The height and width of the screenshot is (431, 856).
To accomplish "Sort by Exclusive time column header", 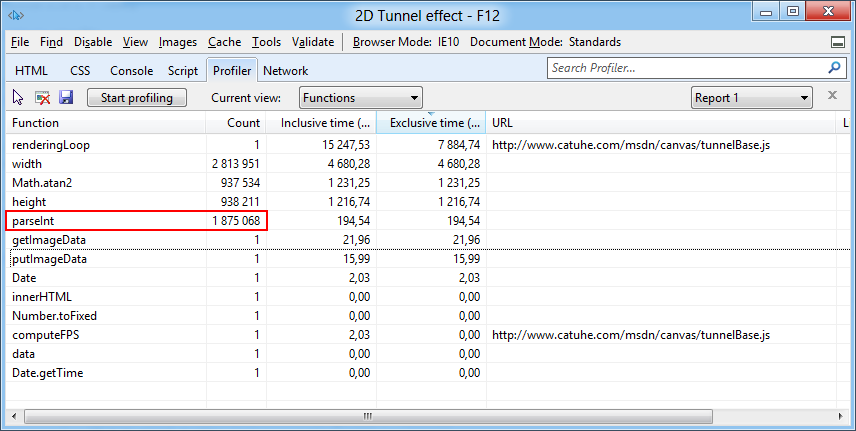I will point(431,123).
